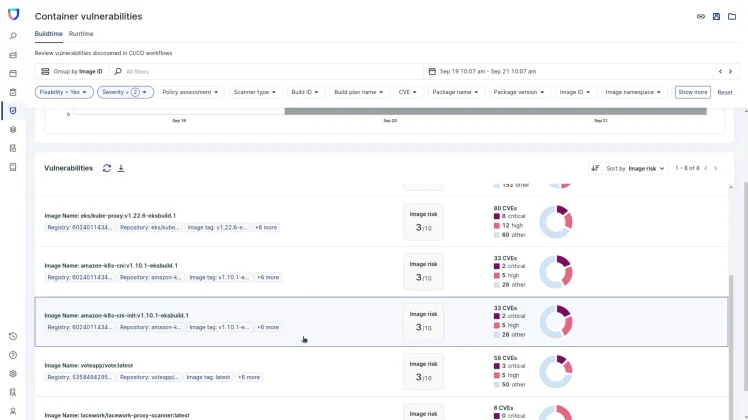
Task: Open saved views folder icon
Action: point(732,17)
